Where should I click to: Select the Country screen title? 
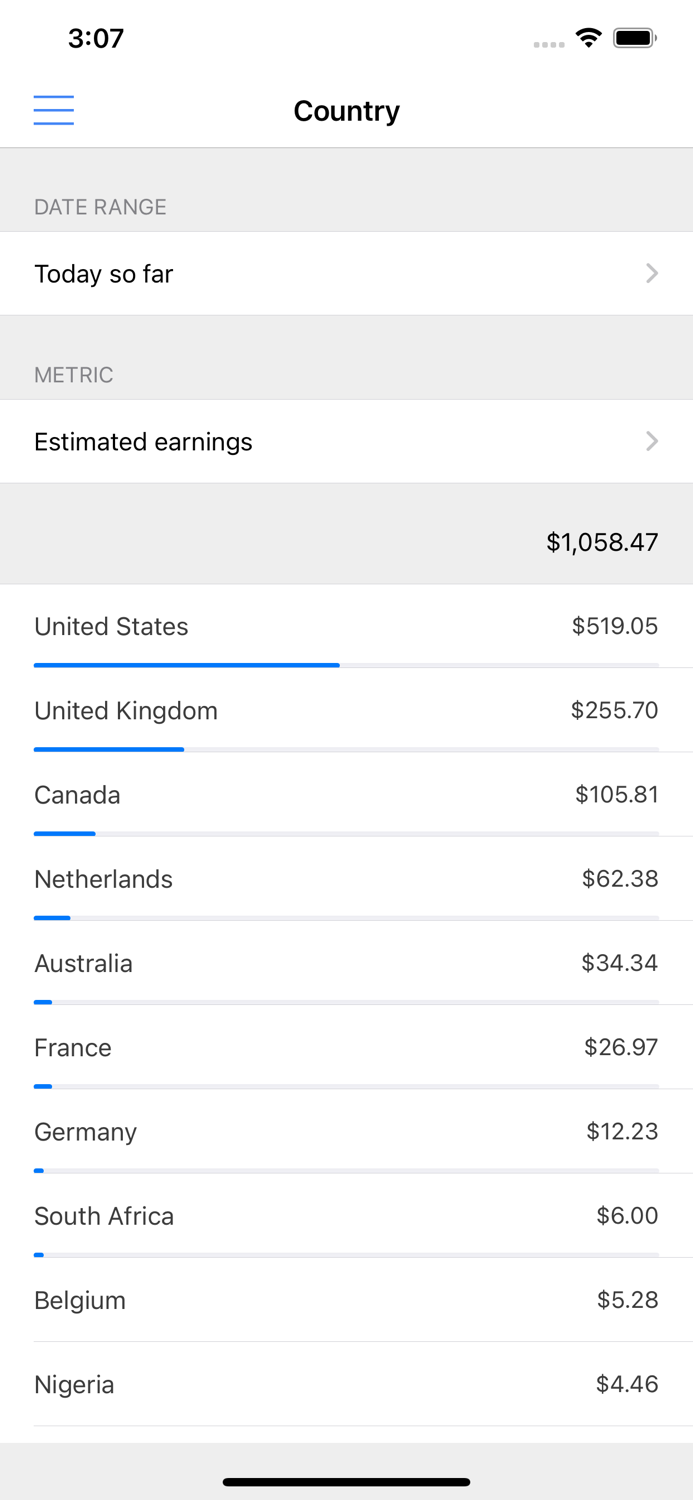(346, 111)
